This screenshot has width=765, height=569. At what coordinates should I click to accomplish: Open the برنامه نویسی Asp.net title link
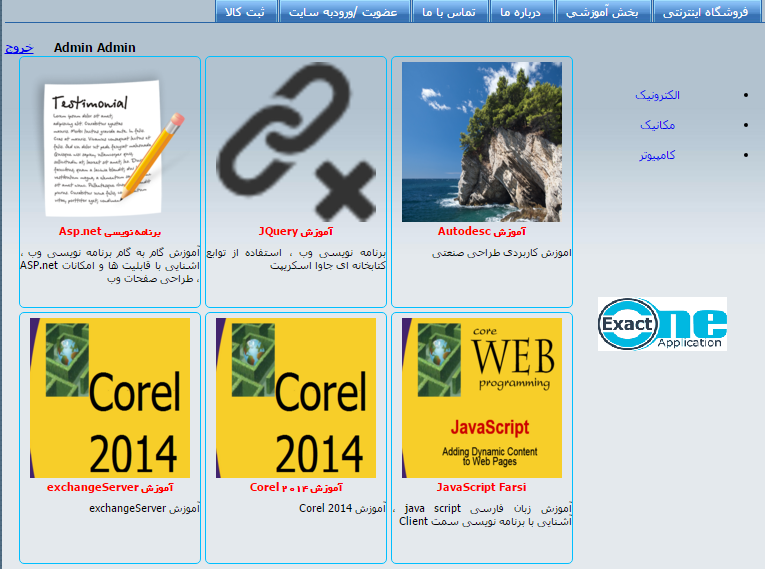[x=110, y=231]
